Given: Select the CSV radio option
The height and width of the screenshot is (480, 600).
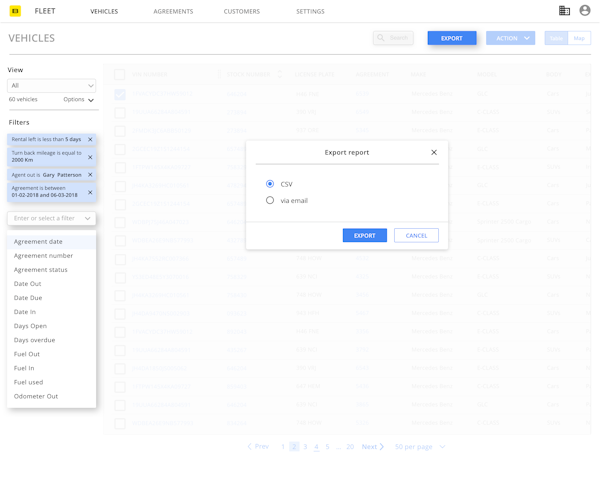Looking at the screenshot, I should click(270, 184).
